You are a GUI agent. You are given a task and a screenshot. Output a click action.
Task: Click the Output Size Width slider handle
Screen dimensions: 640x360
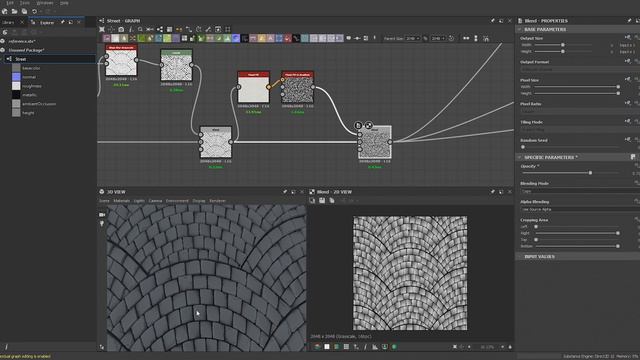click(562, 45)
